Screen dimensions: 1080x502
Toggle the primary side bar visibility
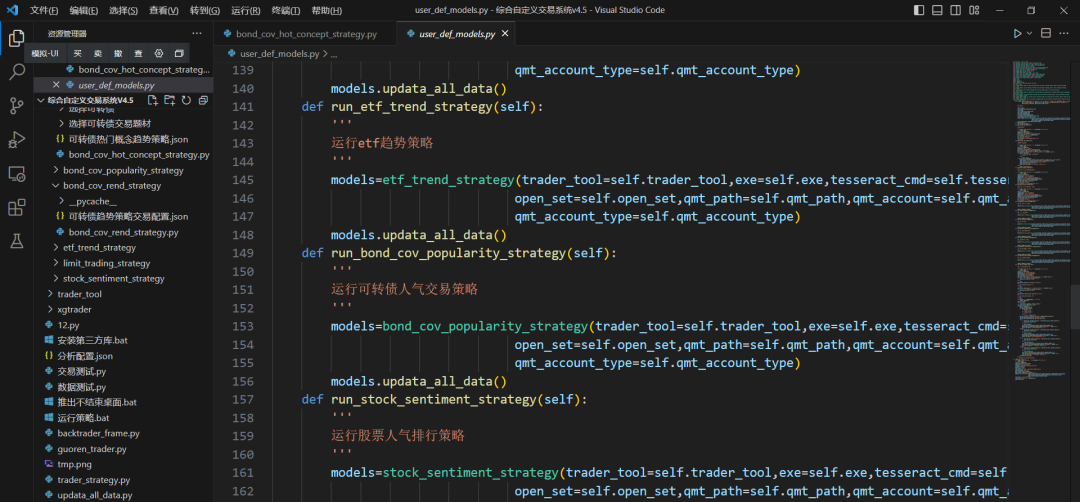(920, 10)
